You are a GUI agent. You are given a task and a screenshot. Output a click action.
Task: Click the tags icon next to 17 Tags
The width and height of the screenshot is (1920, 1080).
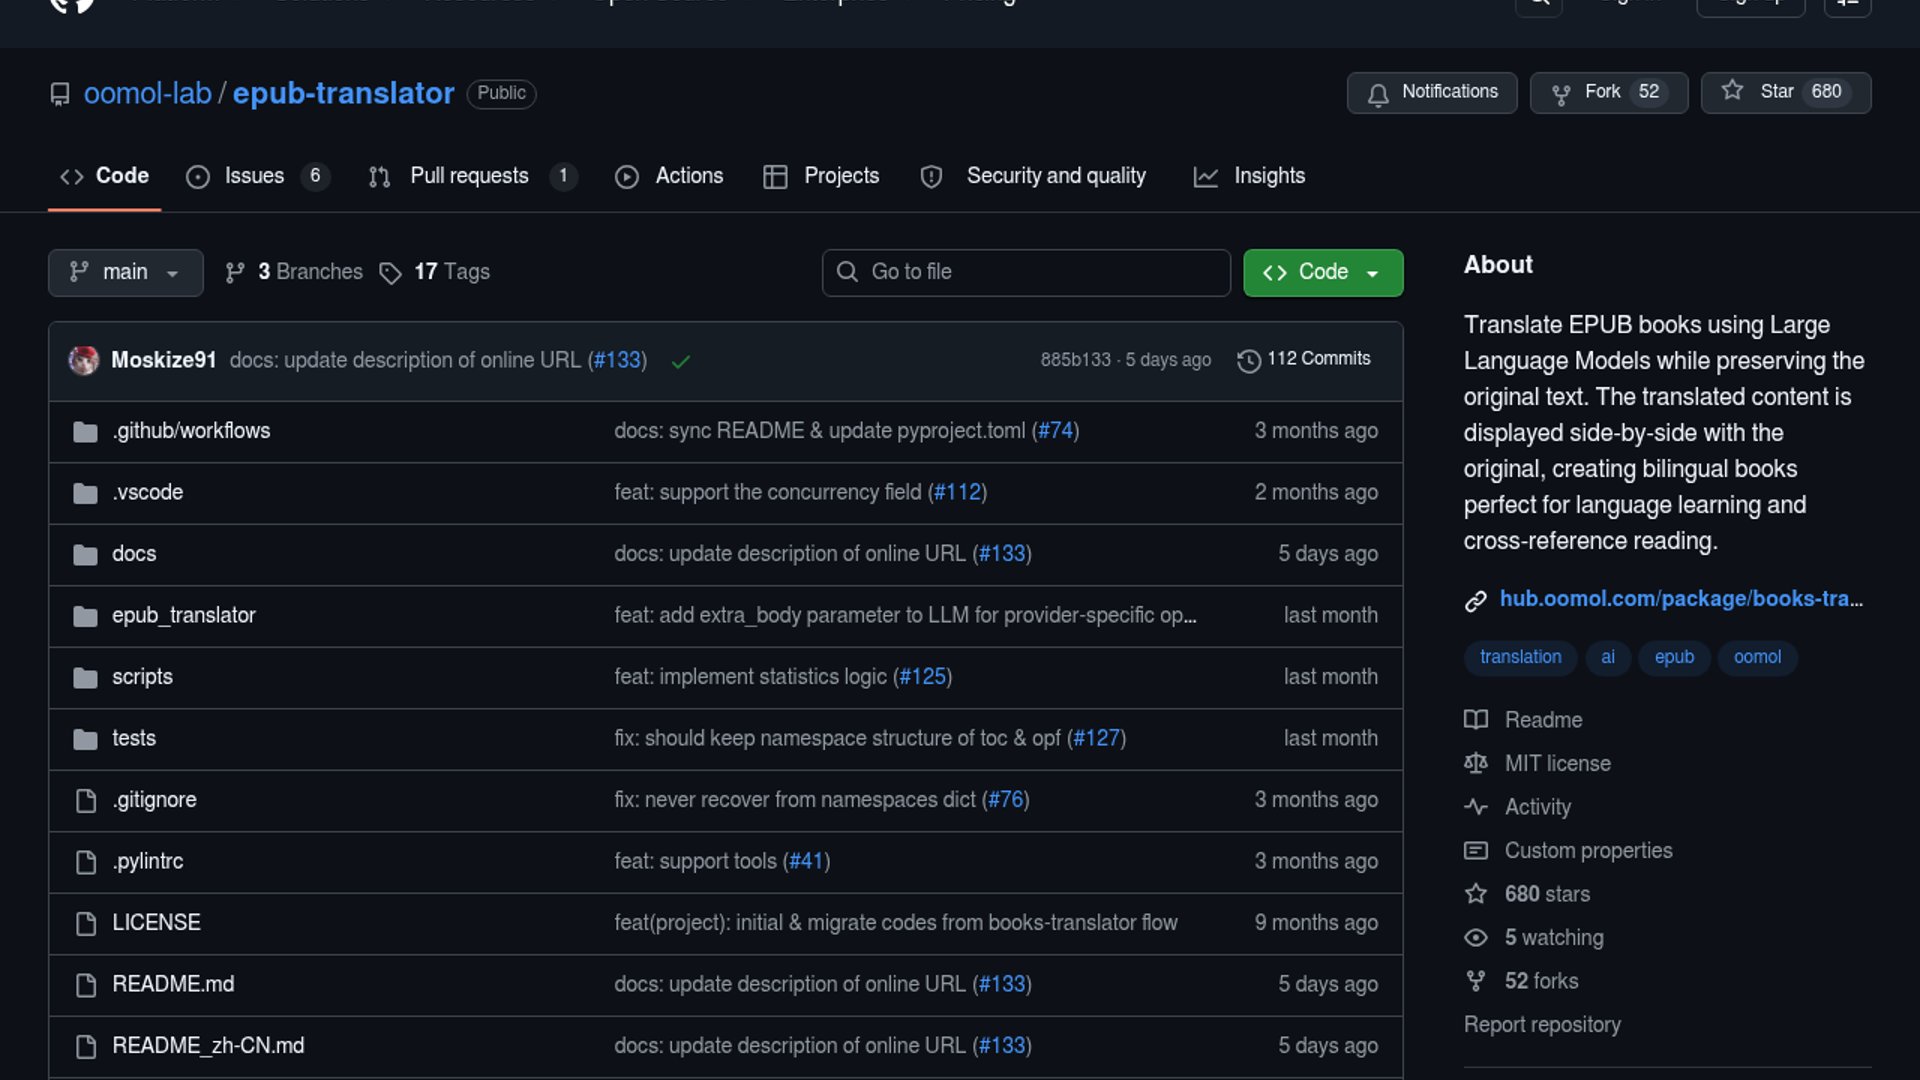pos(390,273)
